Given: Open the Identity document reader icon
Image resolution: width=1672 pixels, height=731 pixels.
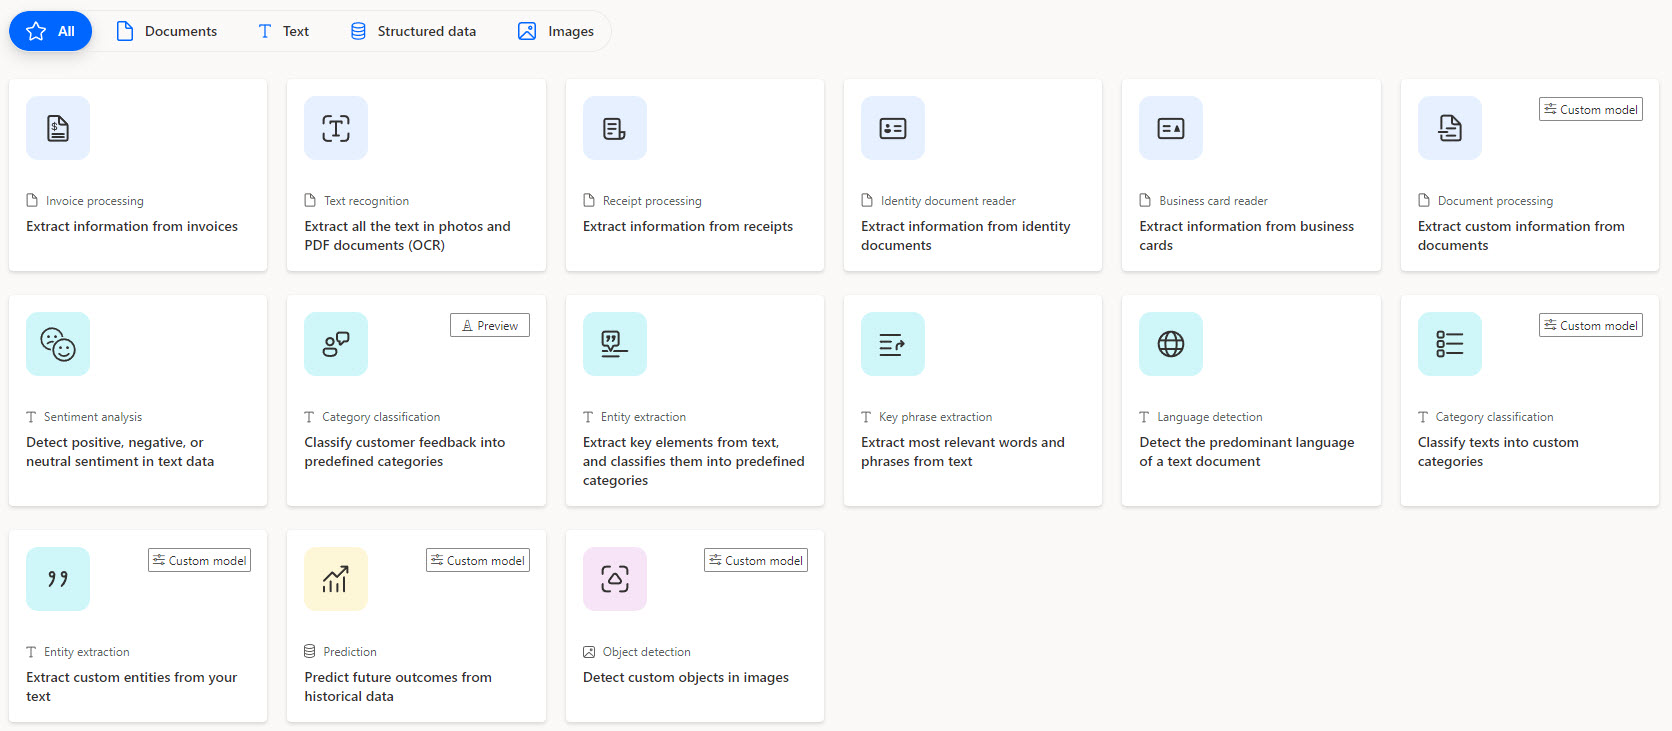Looking at the screenshot, I should coord(892,128).
